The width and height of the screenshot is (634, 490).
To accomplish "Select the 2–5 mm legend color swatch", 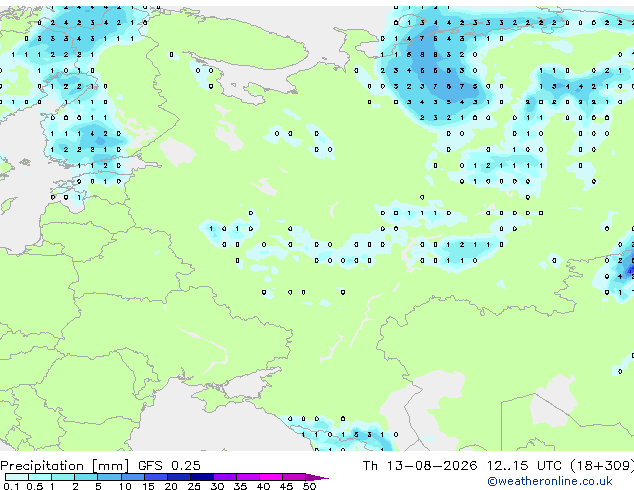I will point(86,477).
